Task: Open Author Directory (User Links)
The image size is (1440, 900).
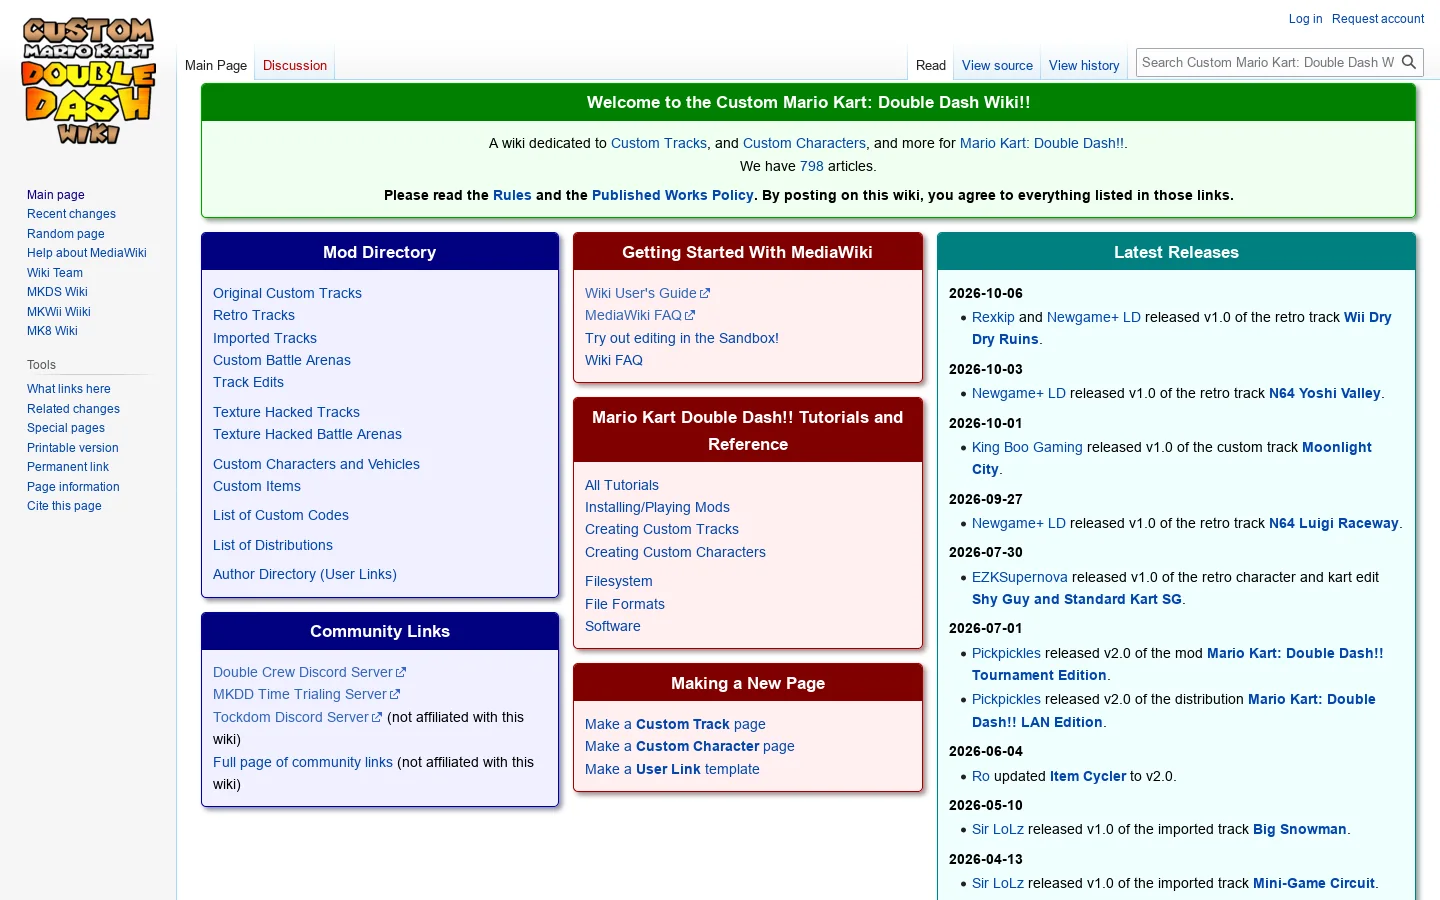Action: [305, 574]
